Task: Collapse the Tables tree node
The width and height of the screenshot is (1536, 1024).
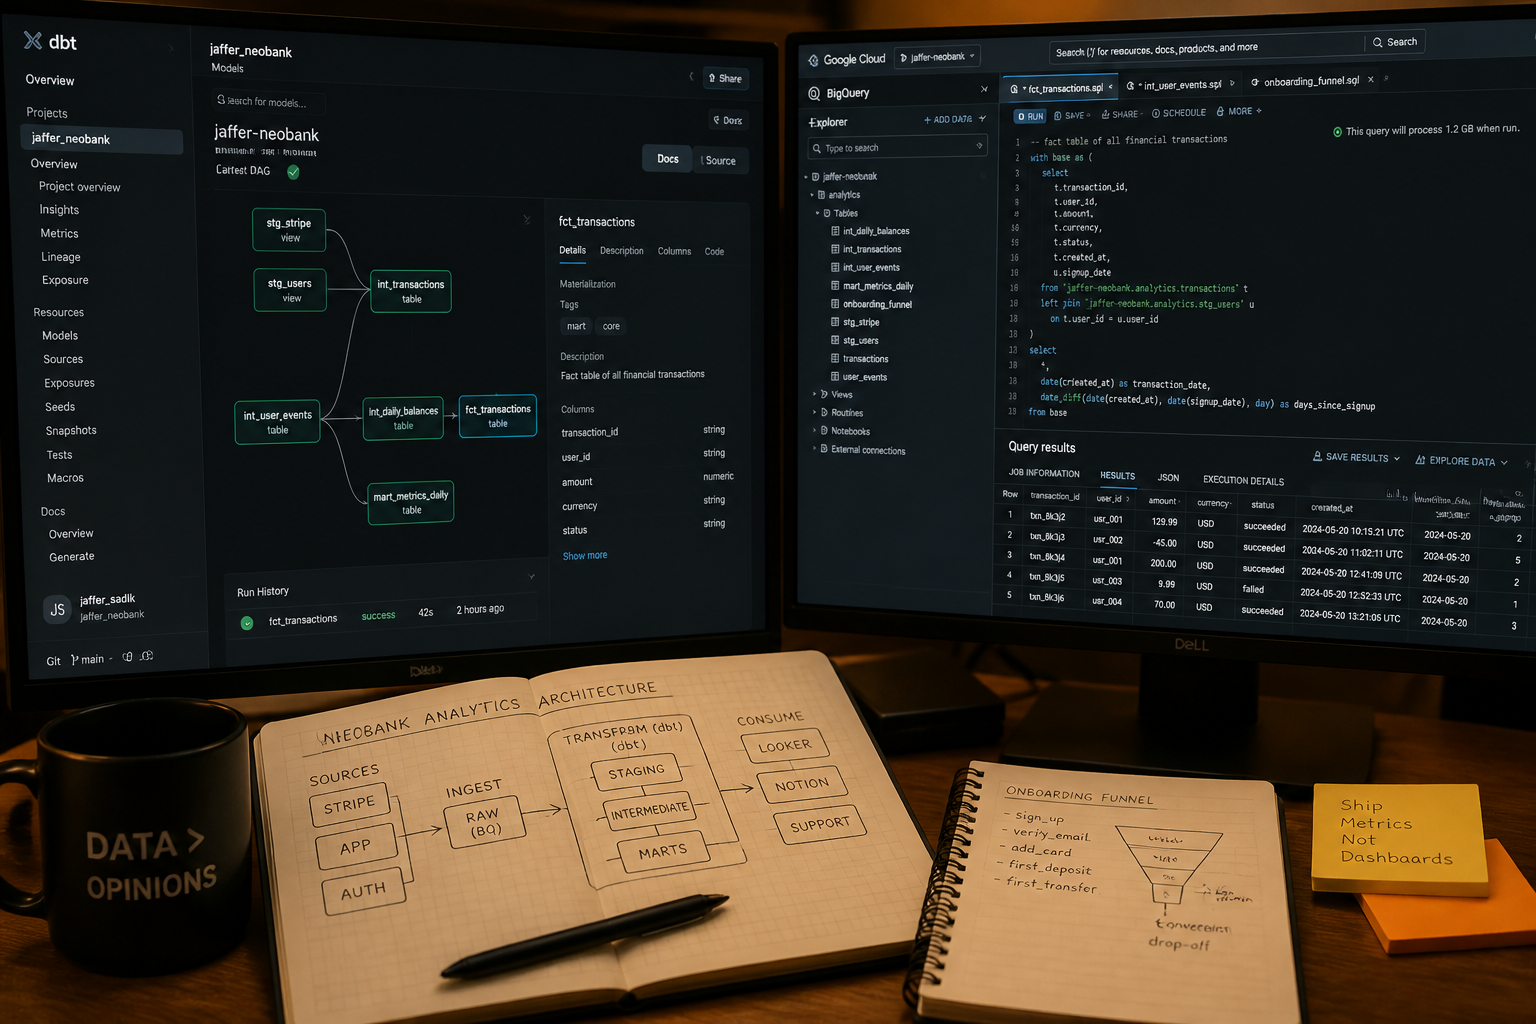Action: pyautogui.click(x=817, y=213)
